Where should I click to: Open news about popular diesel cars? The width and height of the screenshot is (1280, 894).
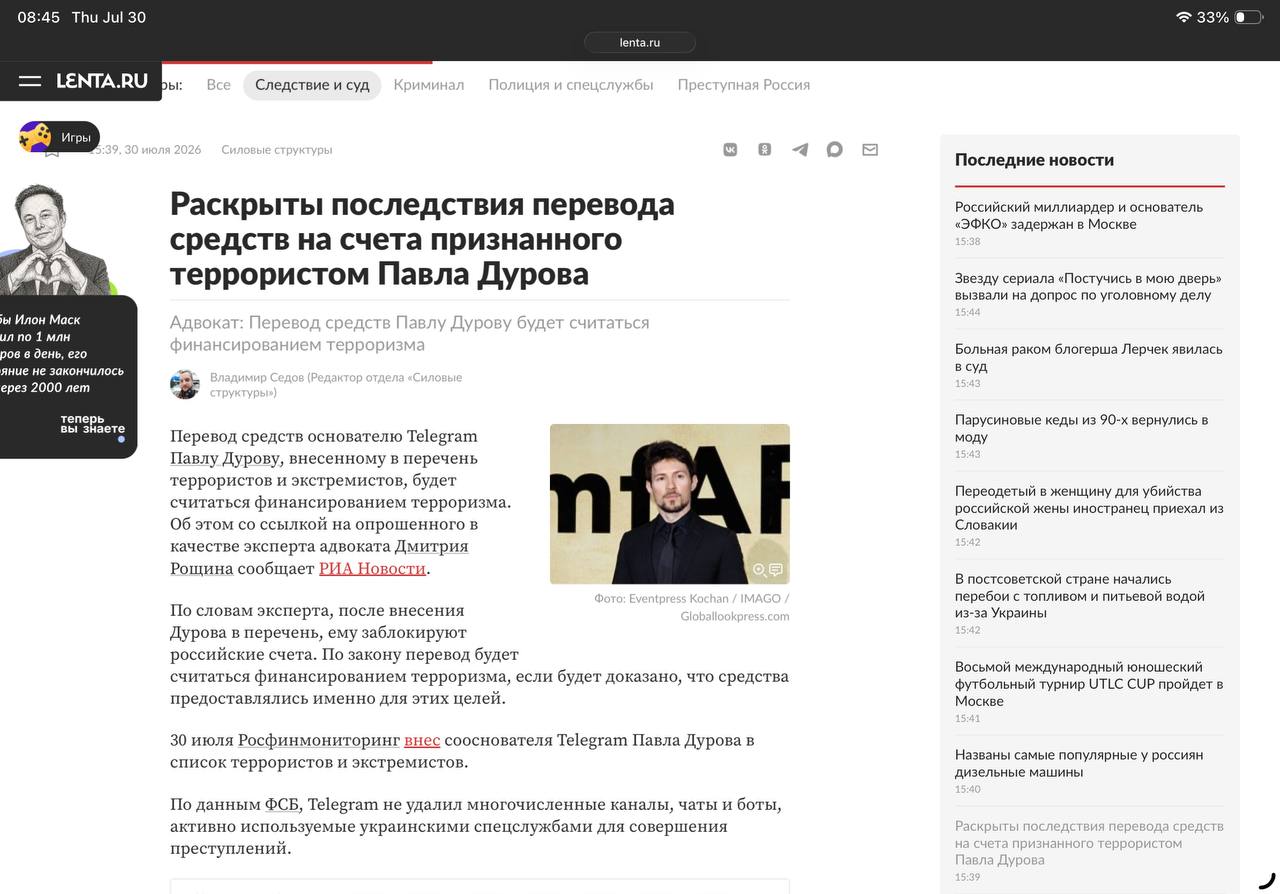pyautogui.click(x=1079, y=763)
